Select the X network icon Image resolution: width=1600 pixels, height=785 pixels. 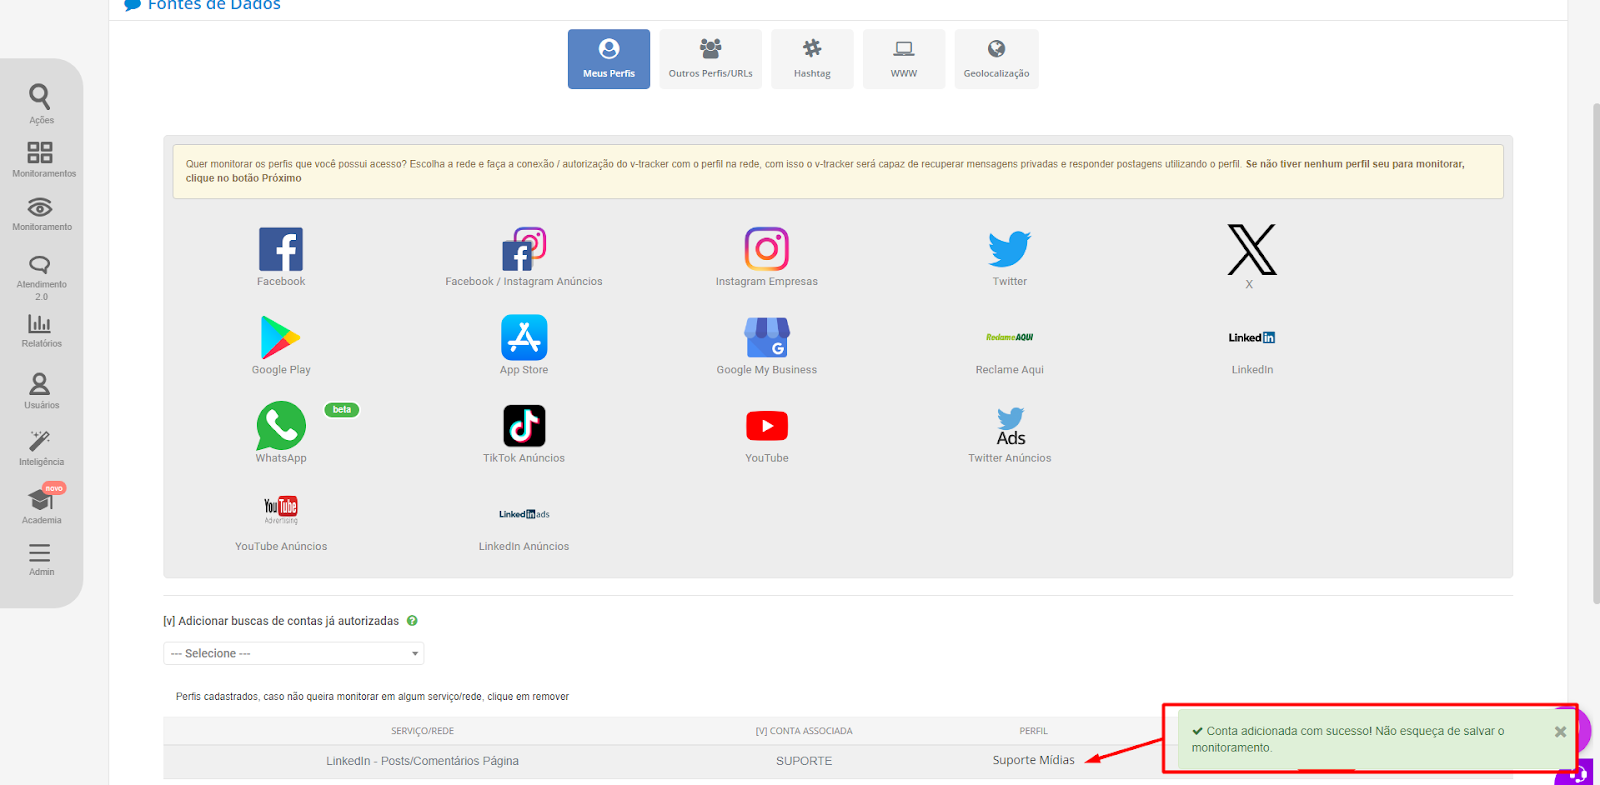click(1252, 249)
